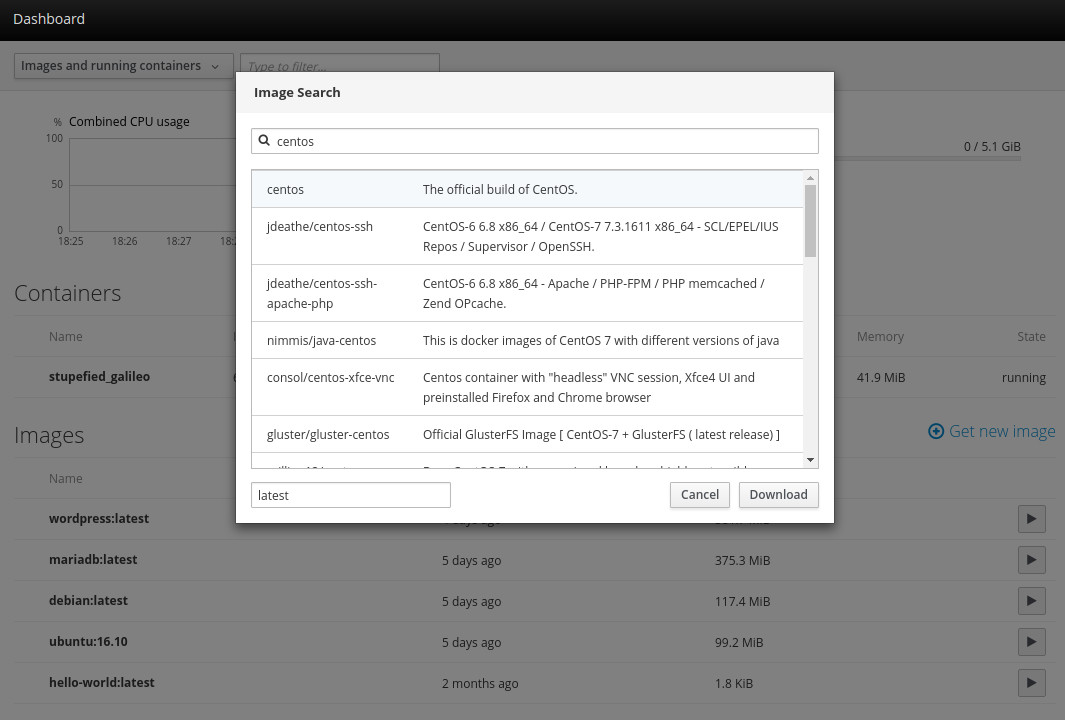
Task: Click the Name column header in Containers table
Action: tap(66, 336)
